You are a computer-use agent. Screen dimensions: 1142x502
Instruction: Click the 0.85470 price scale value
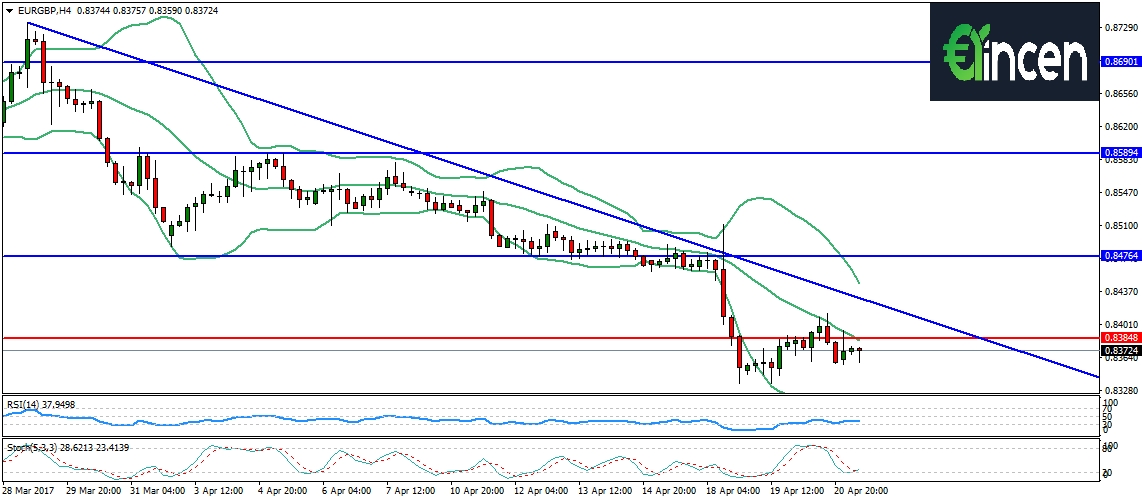tap(1120, 192)
